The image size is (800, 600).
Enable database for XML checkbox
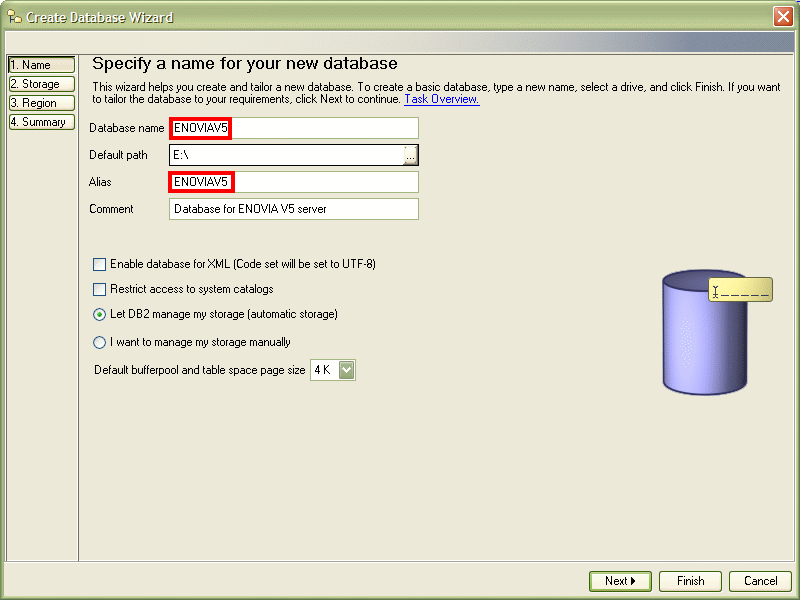[x=99, y=264]
